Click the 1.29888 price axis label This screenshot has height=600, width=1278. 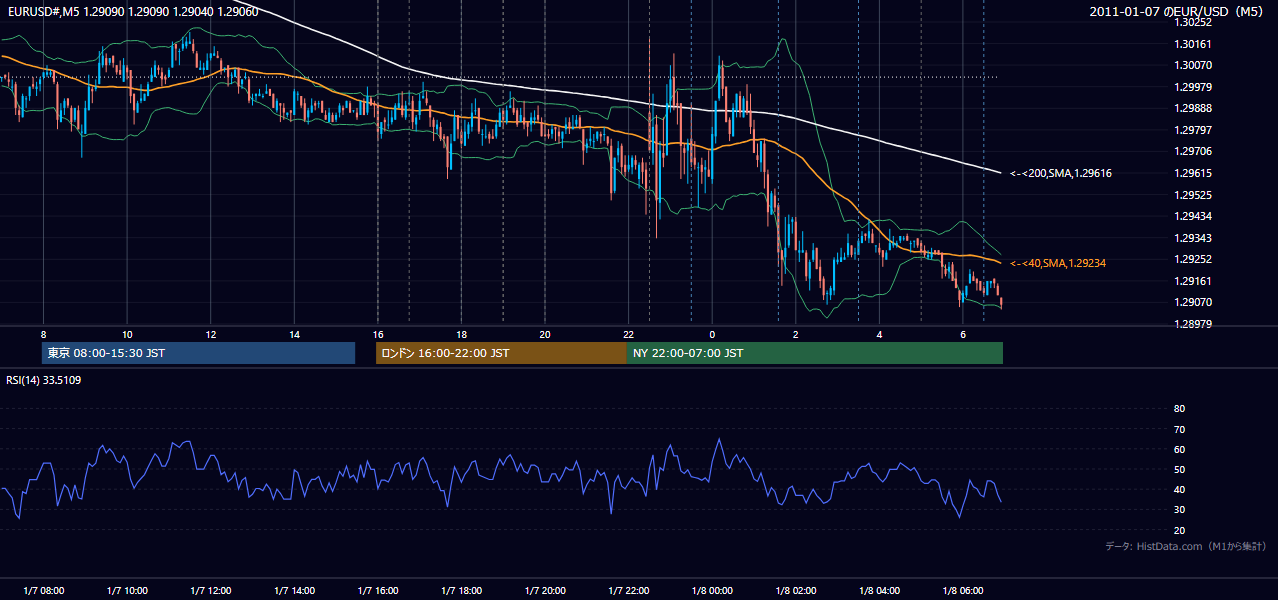point(1193,108)
